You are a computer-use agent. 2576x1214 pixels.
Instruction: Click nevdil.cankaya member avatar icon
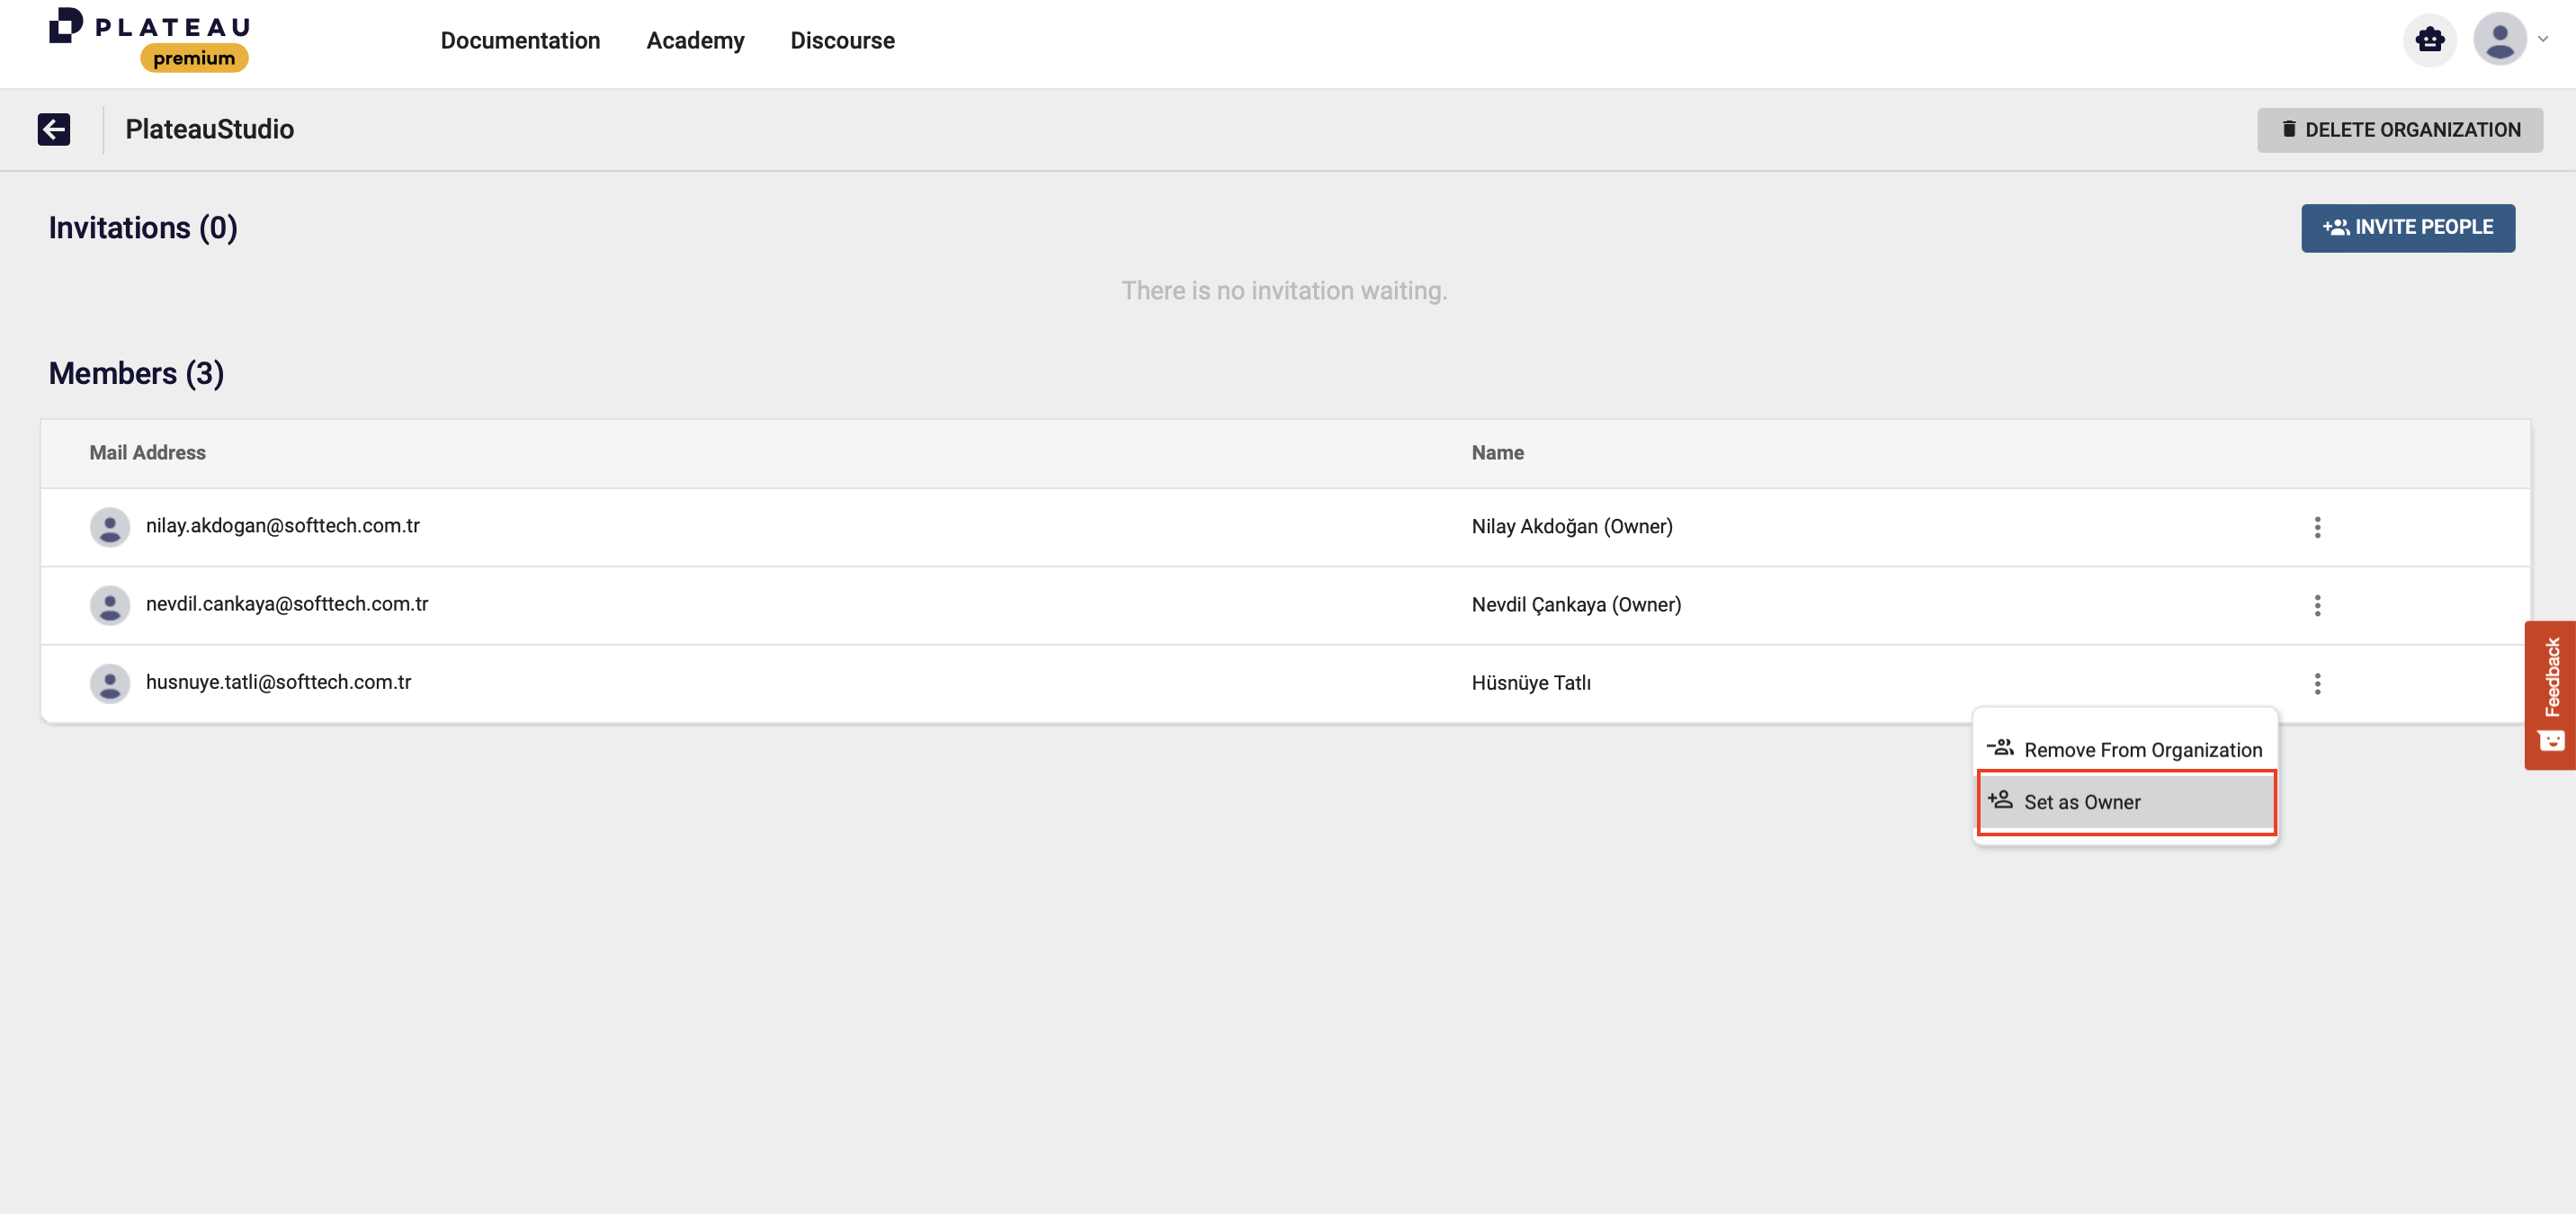[110, 605]
